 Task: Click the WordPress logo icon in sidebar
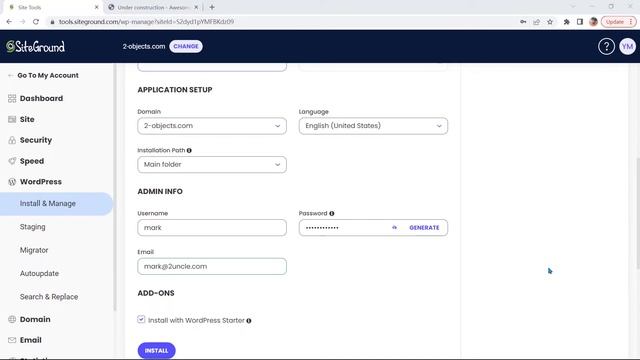(12, 182)
